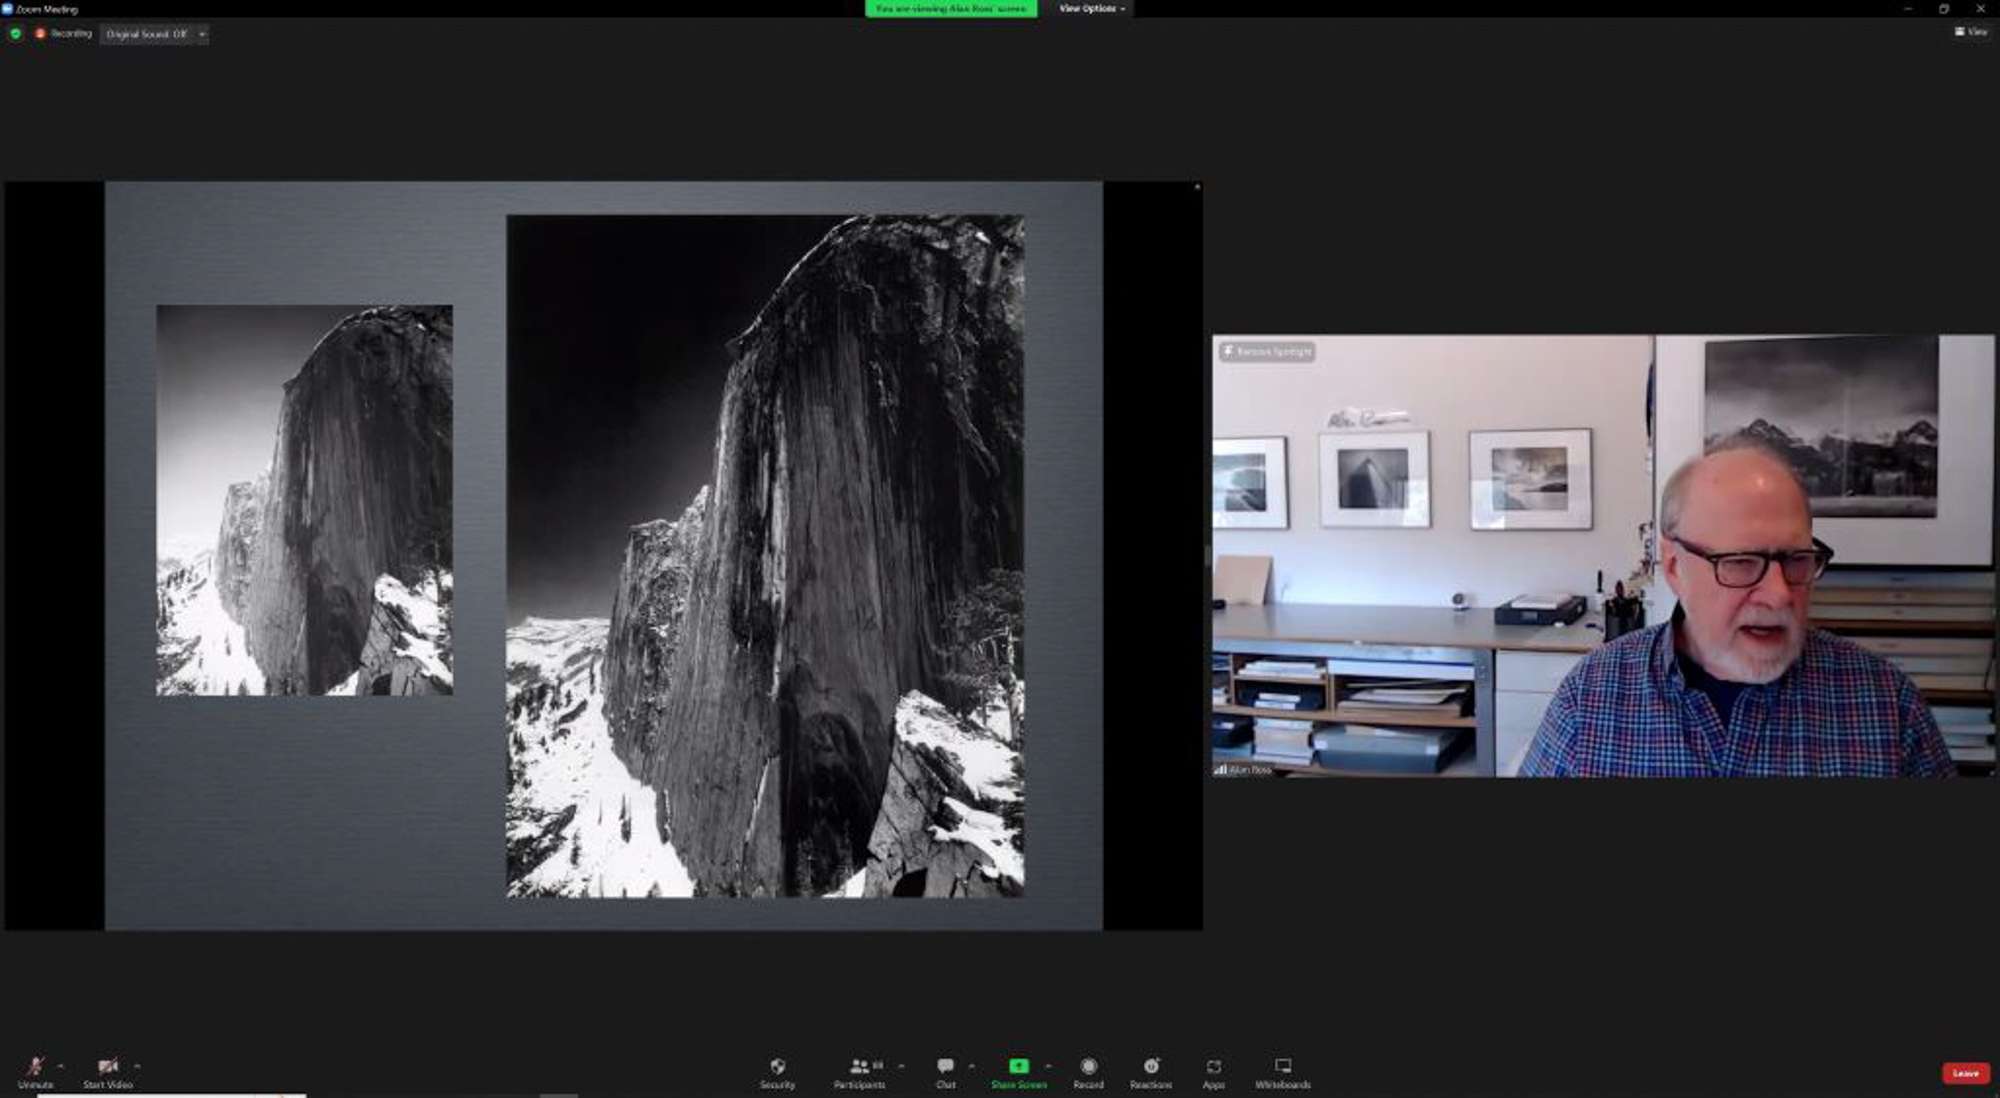The image size is (2000, 1098).
Task: Click the large right photograph on shared slide
Action: (765, 556)
